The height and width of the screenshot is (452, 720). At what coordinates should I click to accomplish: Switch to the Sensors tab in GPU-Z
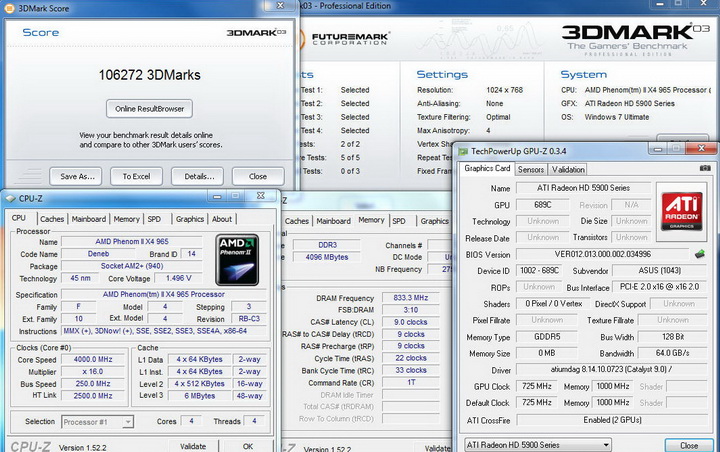tap(530, 169)
